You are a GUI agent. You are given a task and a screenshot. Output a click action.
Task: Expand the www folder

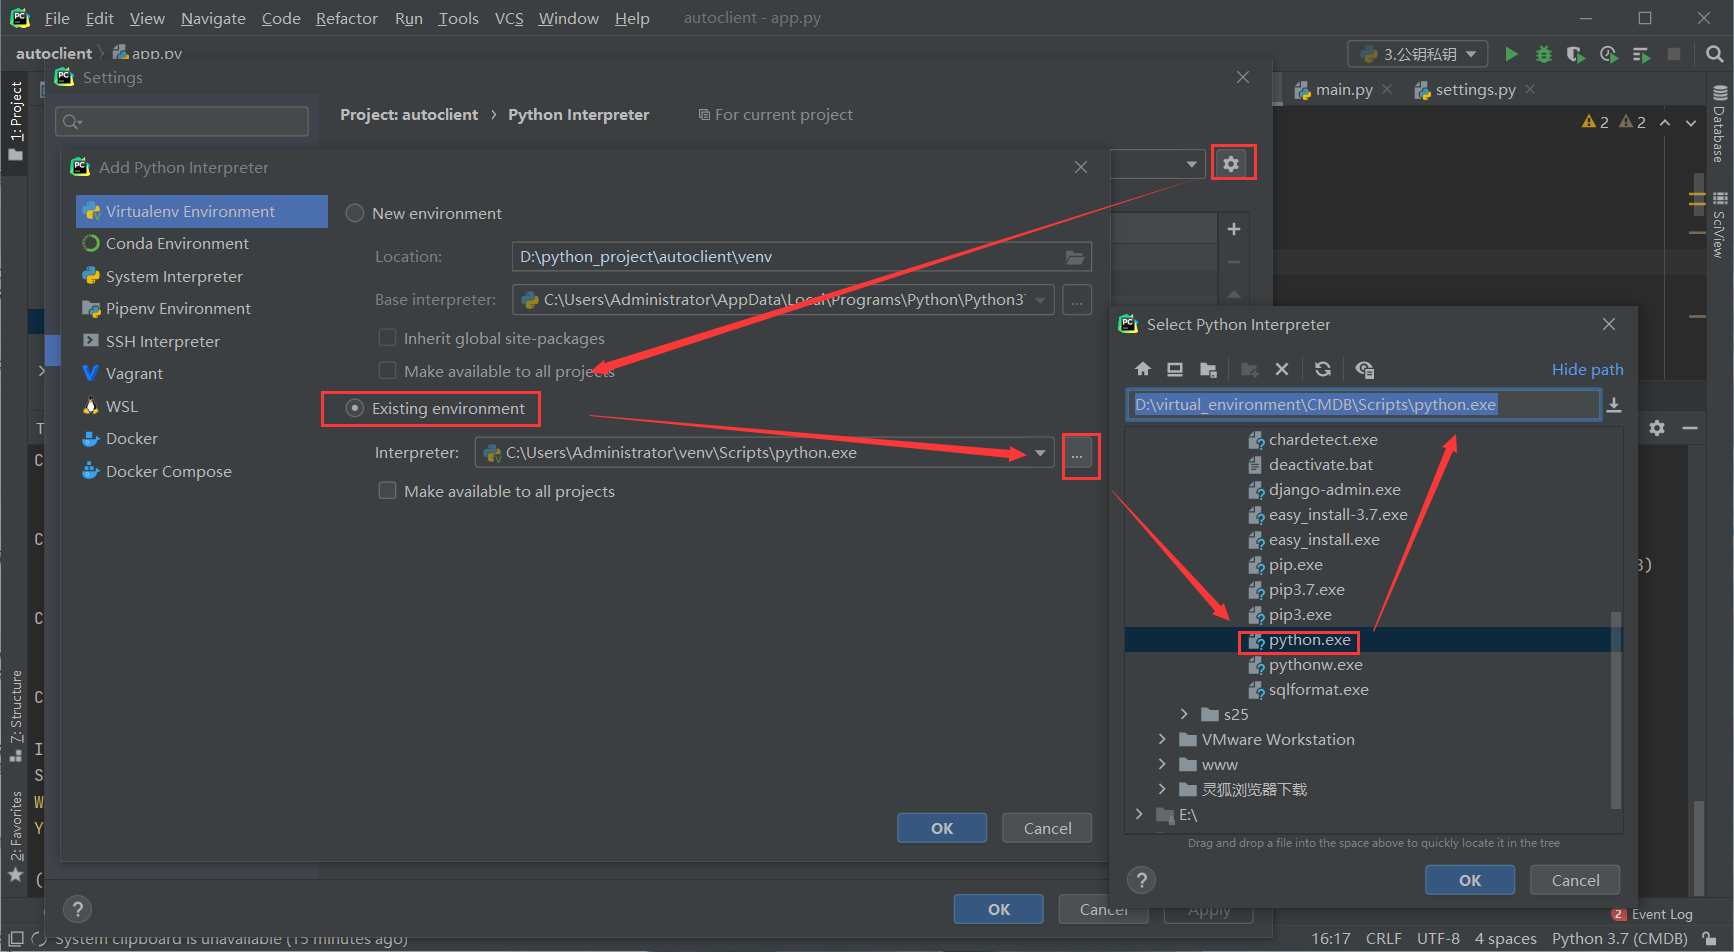click(x=1162, y=764)
